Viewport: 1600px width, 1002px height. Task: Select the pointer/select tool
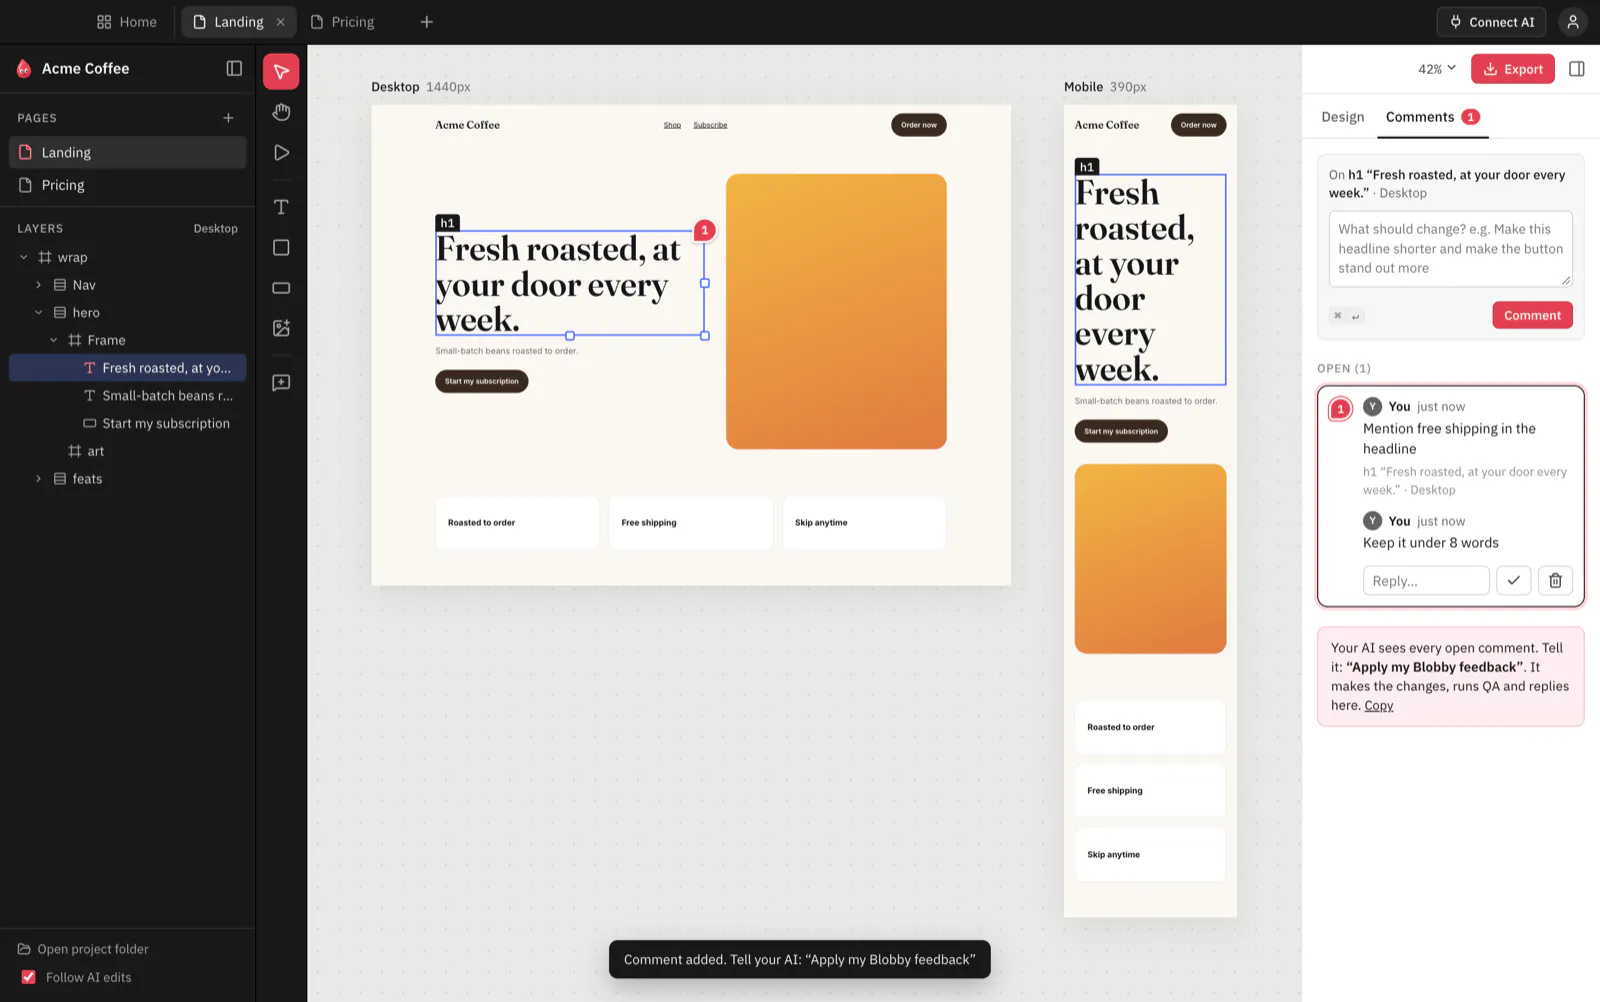point(281,71)
